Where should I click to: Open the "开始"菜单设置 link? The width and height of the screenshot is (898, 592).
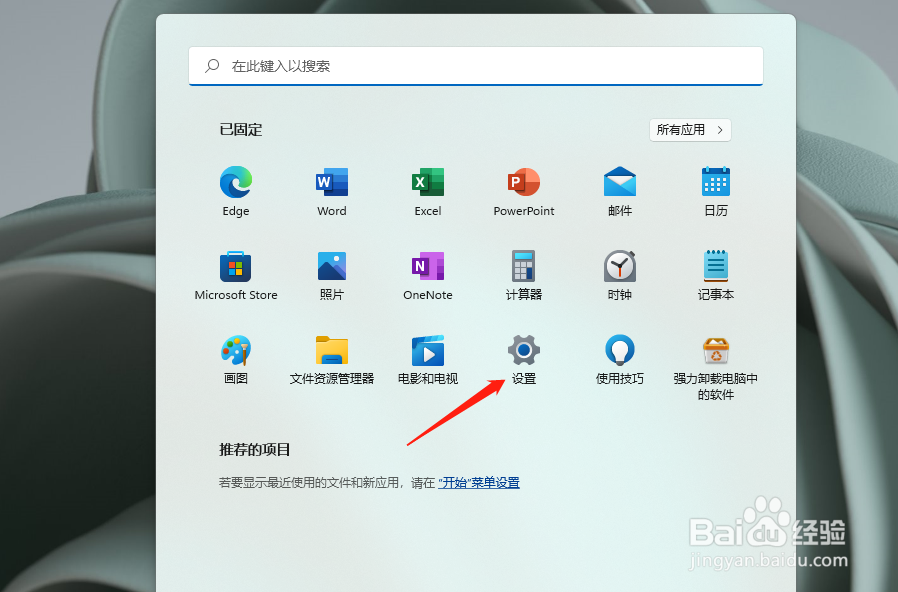(x=479, y=483)
